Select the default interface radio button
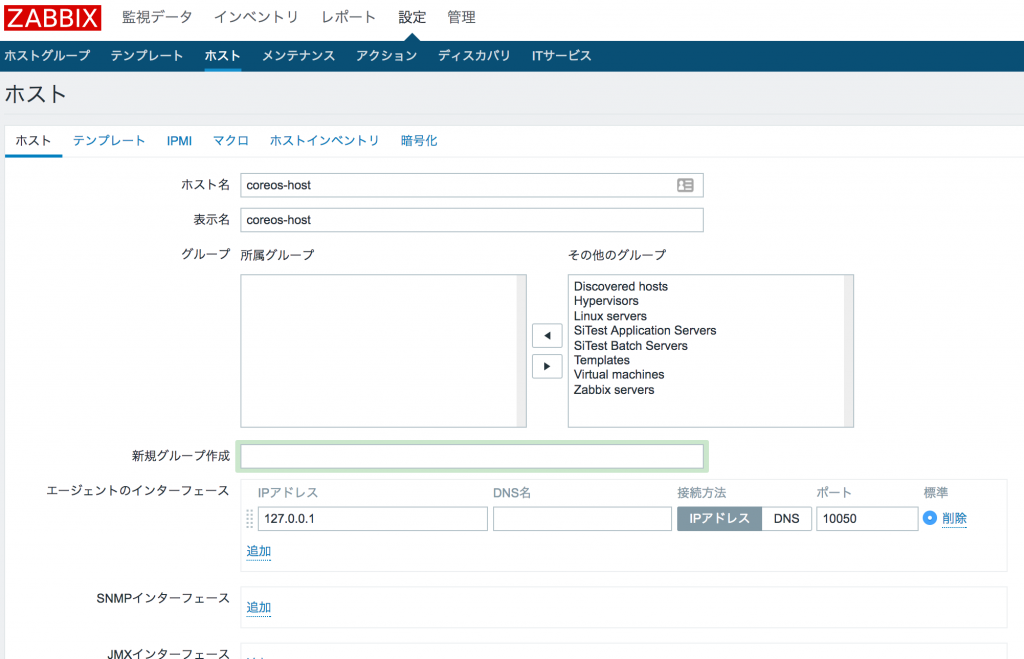Screen dimensions: 1024x659 [929, 518]
